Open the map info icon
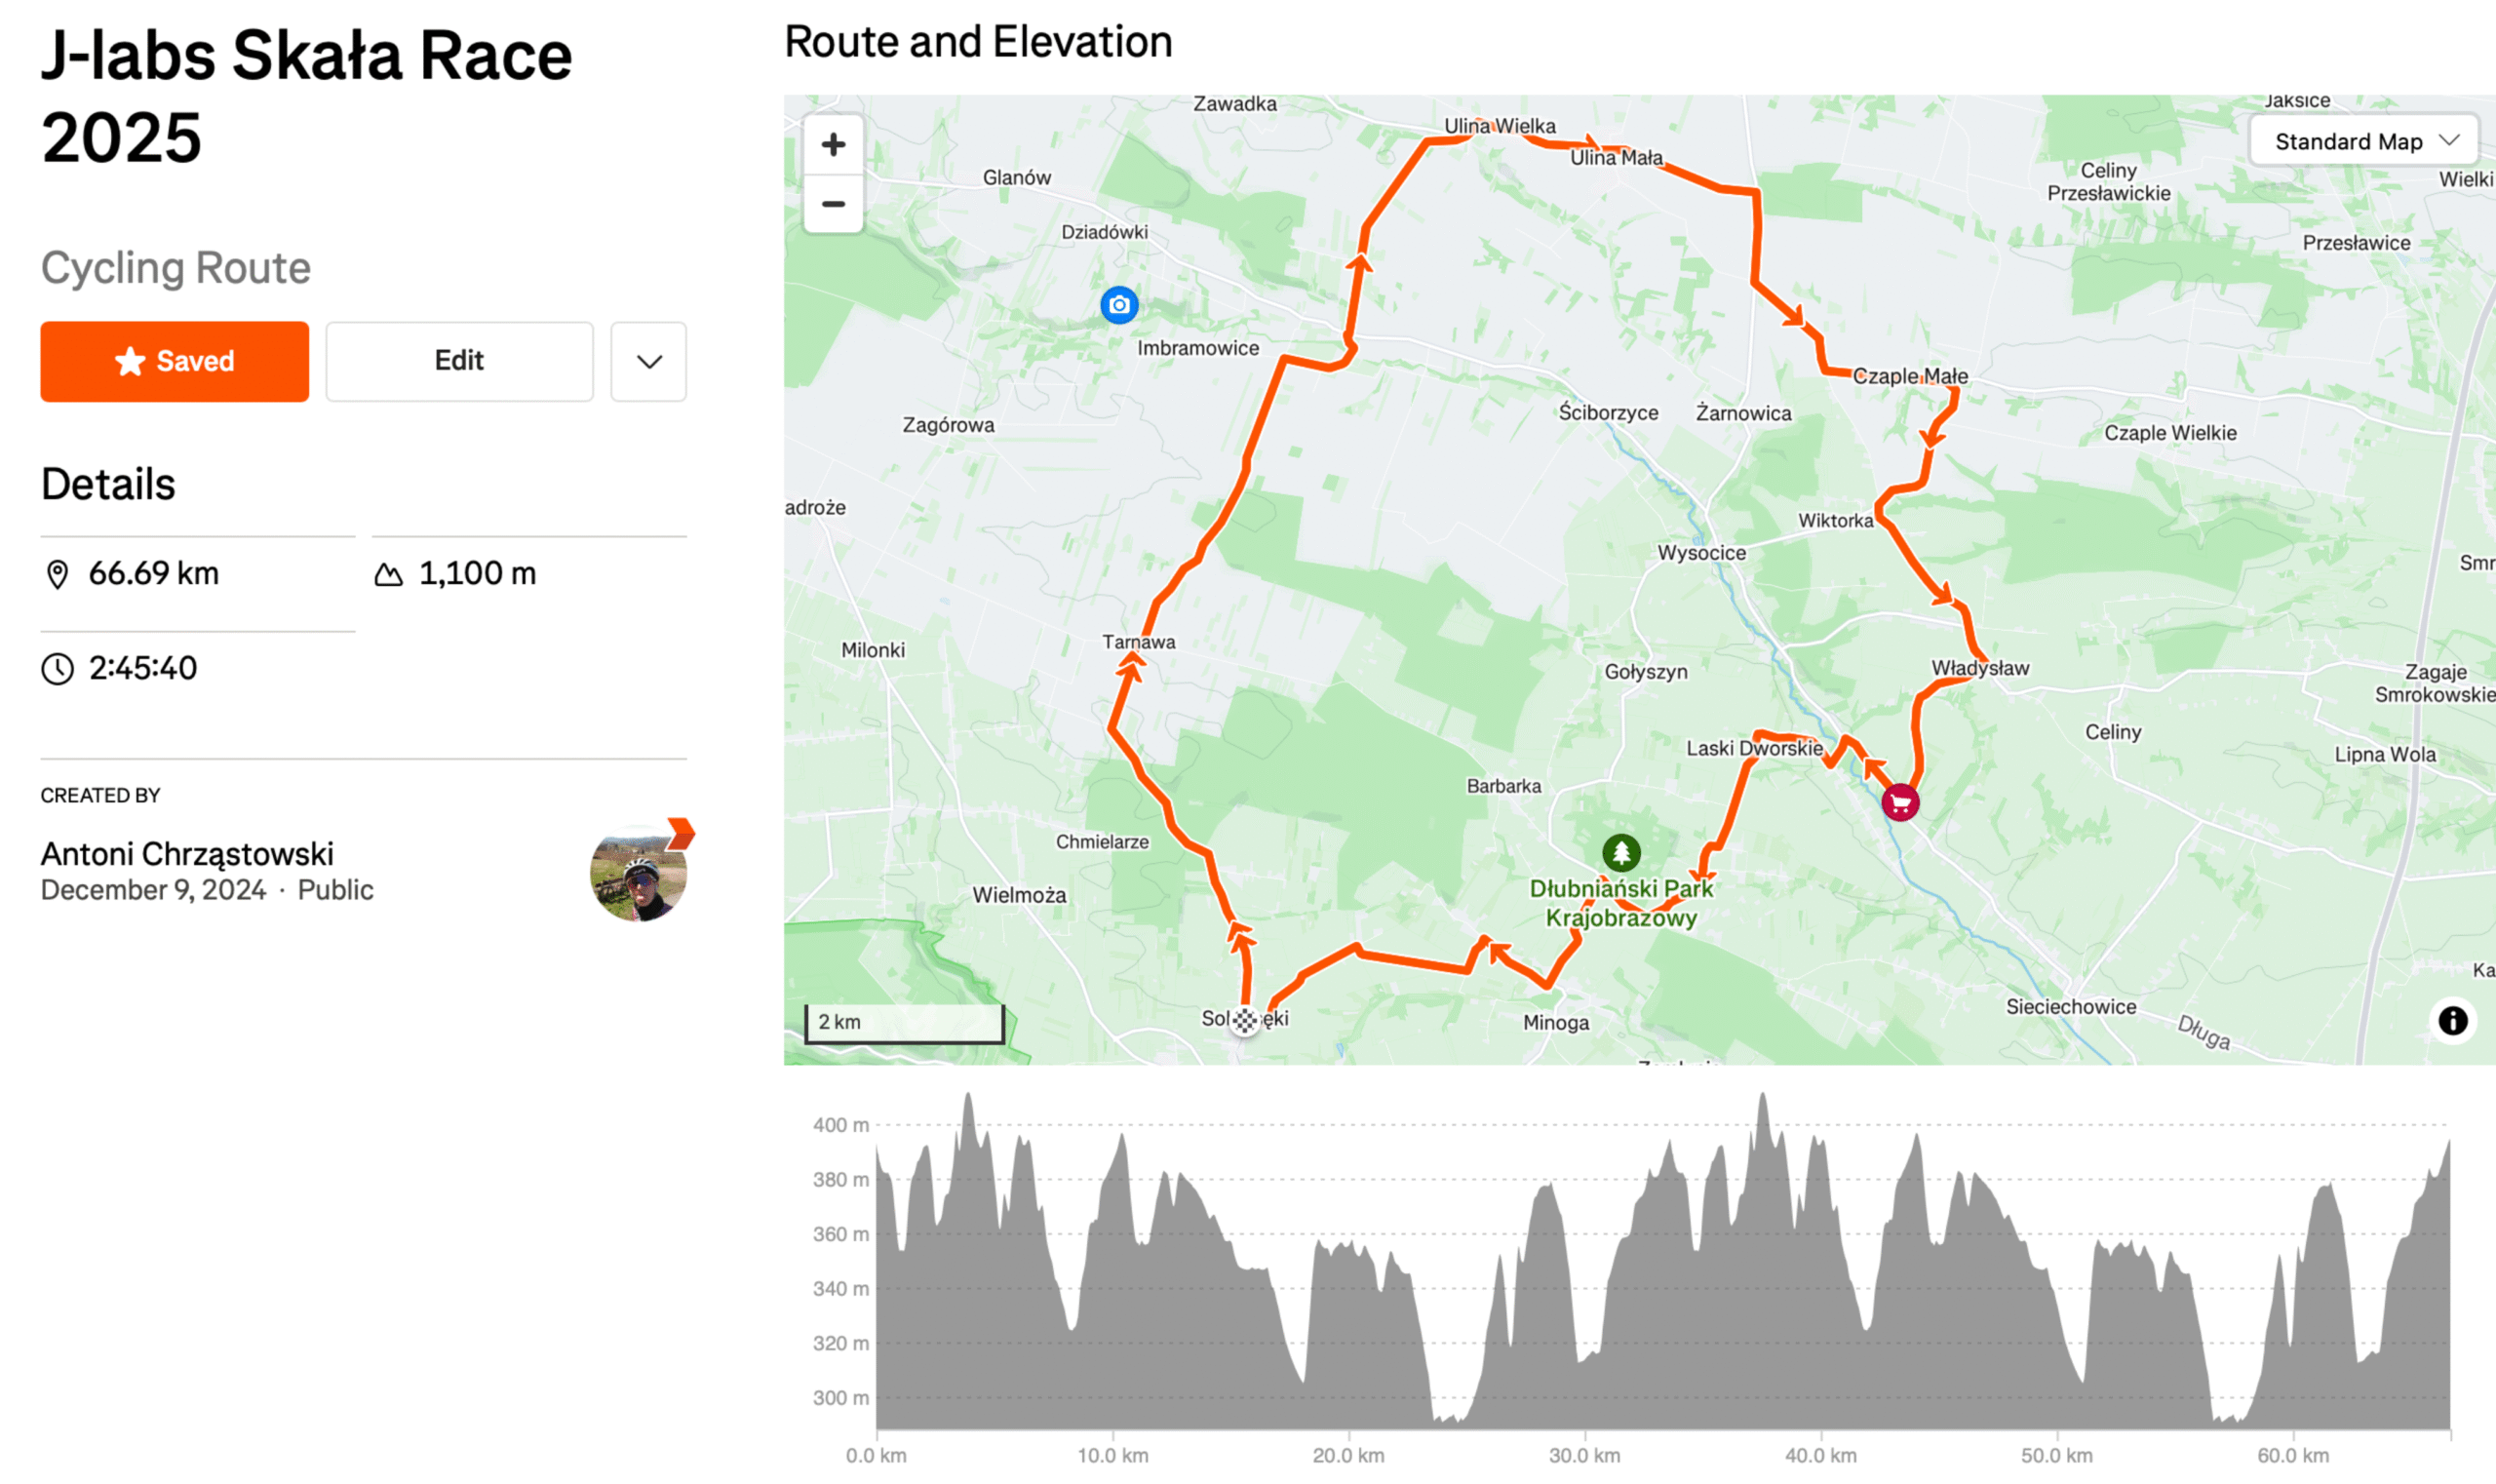2496x1484 pixels. click(2452, 1020)
